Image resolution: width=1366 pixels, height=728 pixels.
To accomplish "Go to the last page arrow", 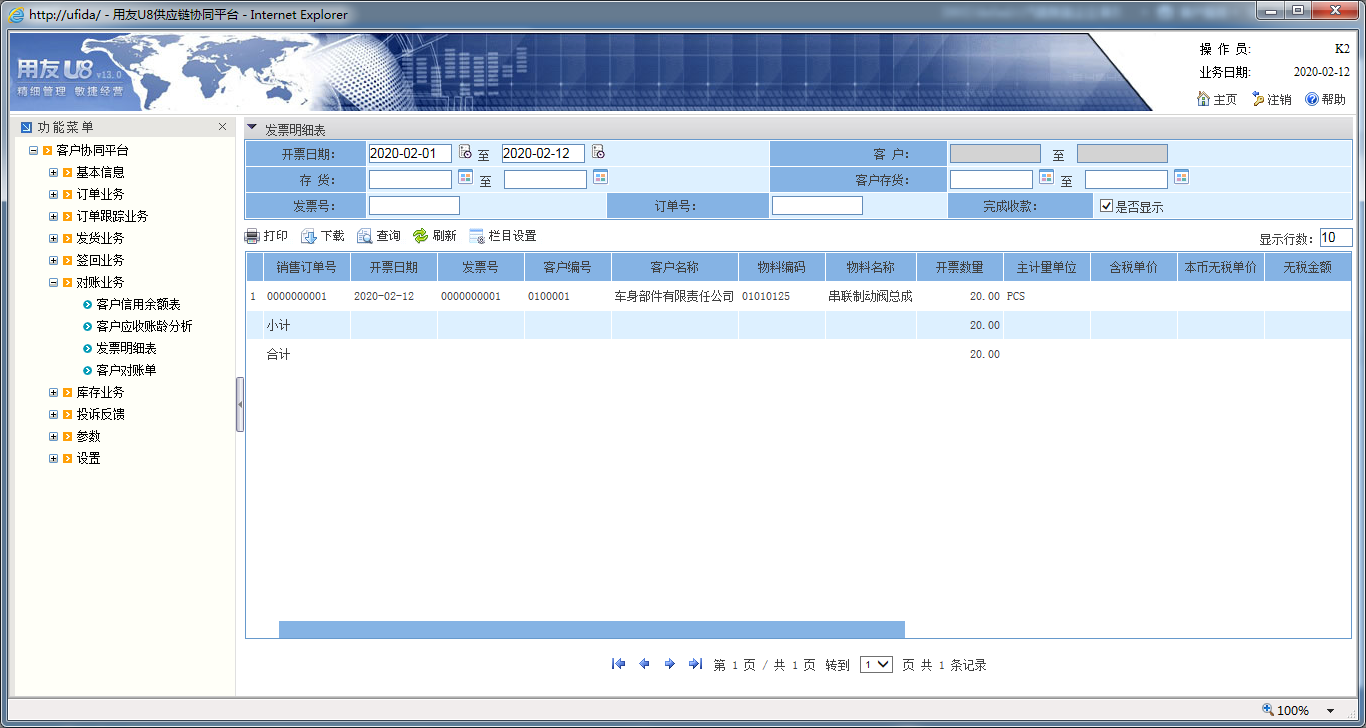I will click(x=695, y=664).
